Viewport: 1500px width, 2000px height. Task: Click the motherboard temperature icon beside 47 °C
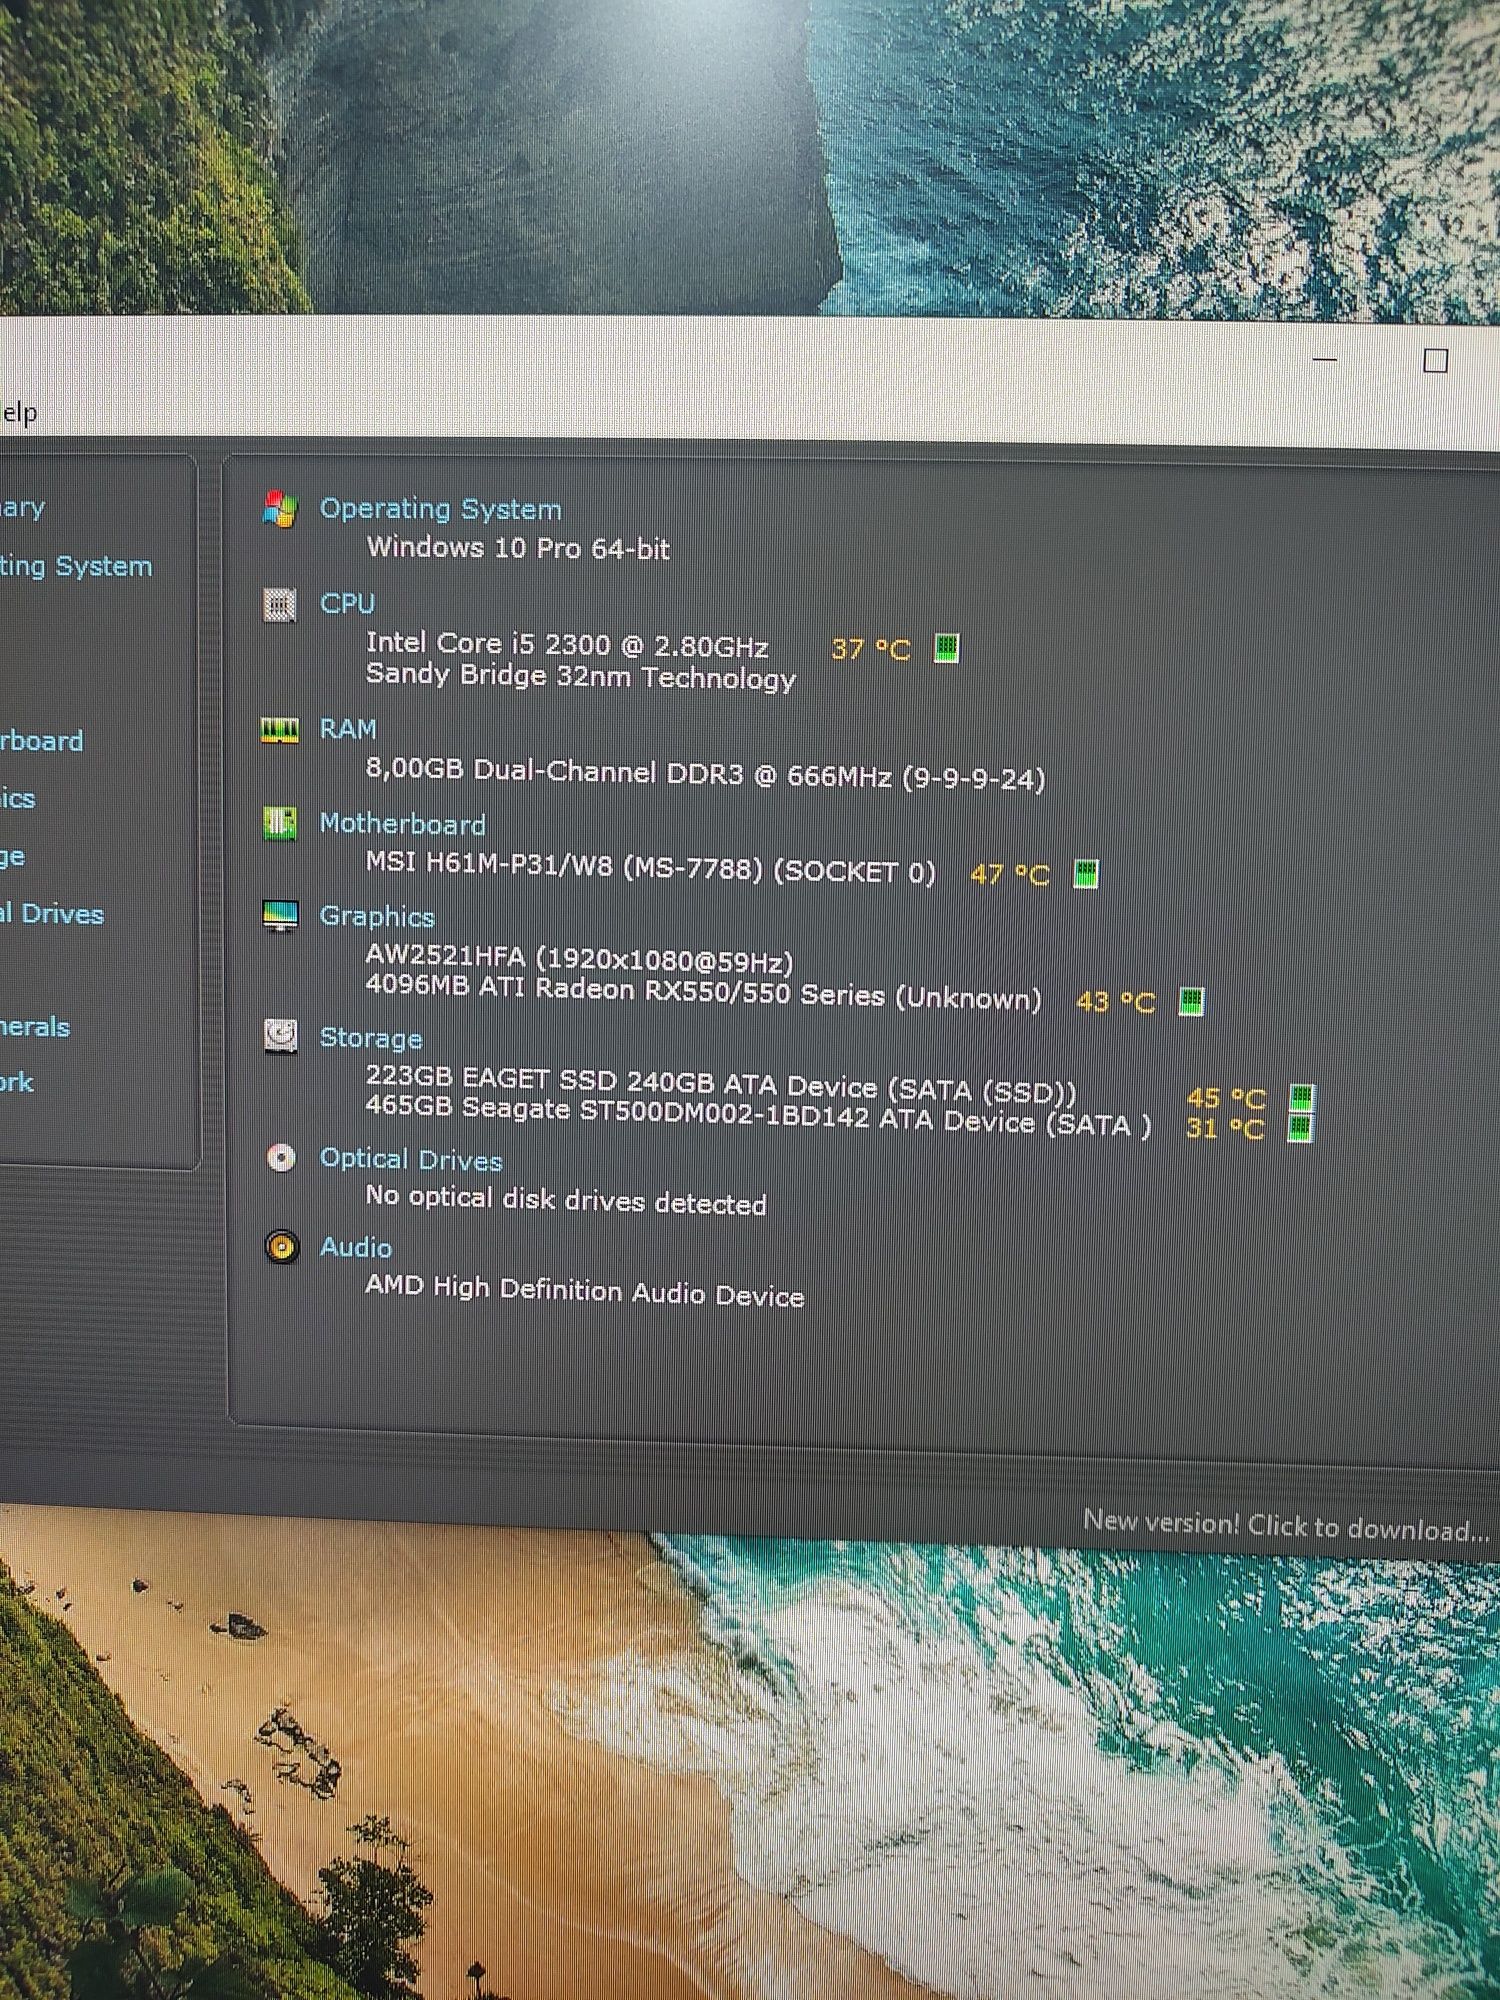coord(1086,874)
